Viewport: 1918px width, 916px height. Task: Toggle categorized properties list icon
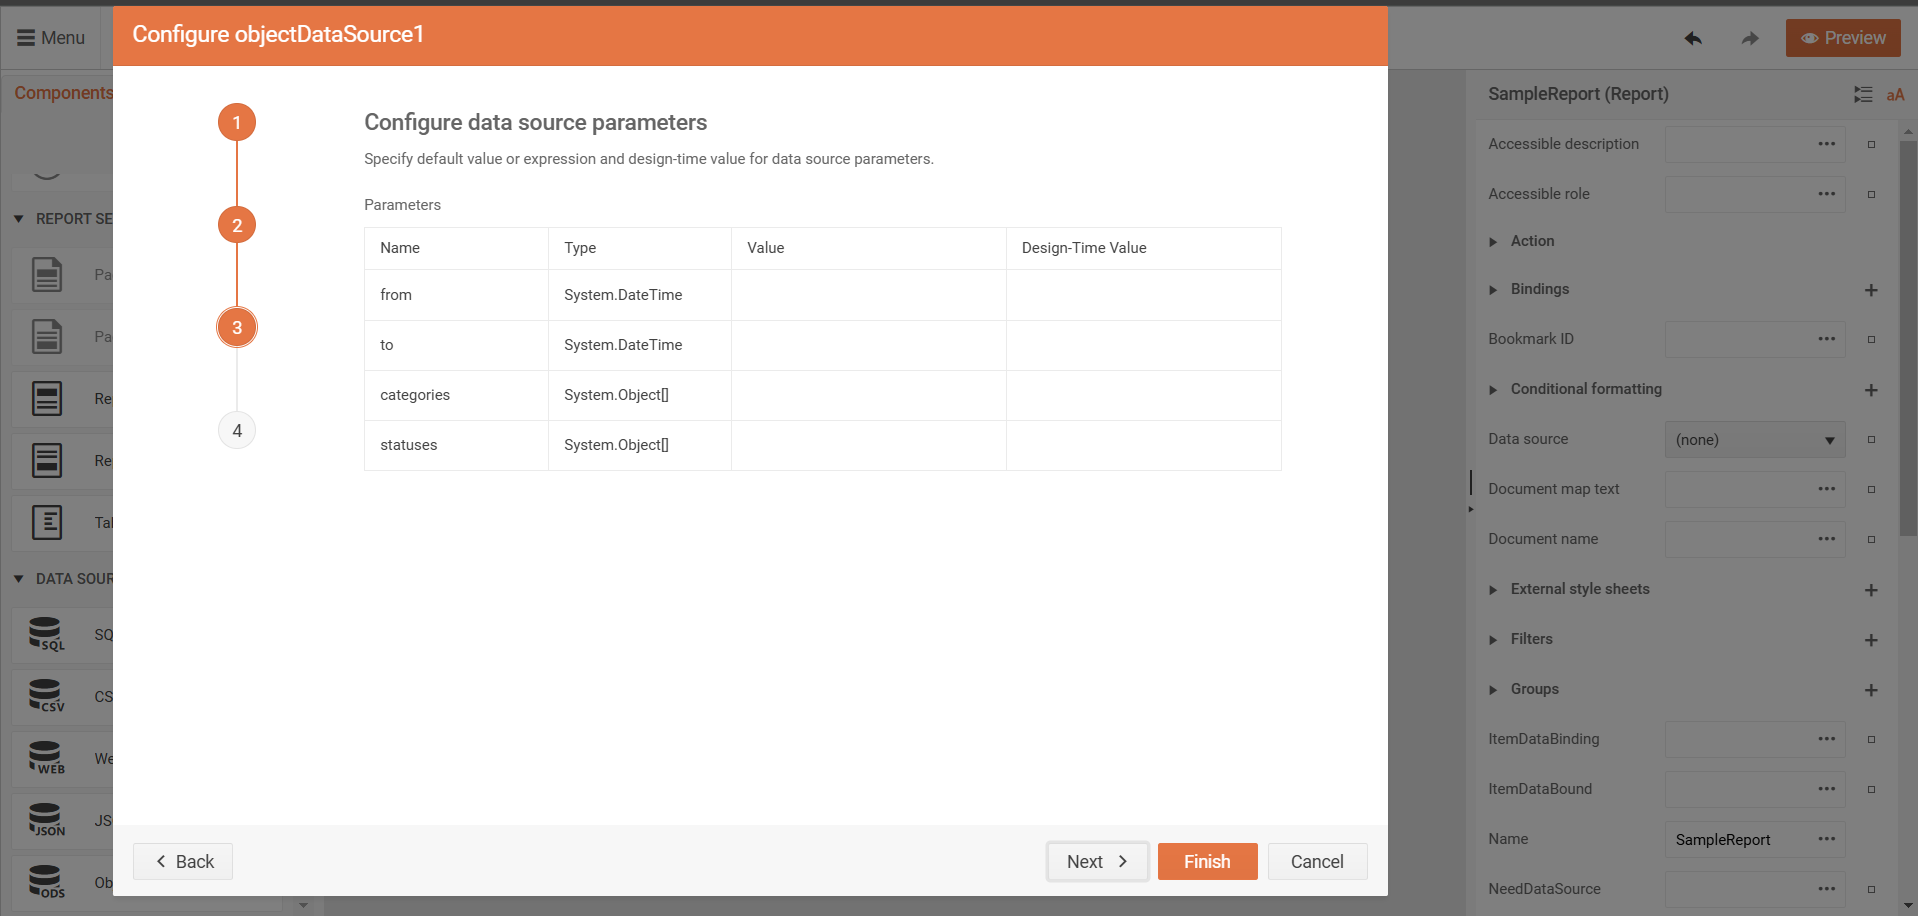tap(1862, 94)
